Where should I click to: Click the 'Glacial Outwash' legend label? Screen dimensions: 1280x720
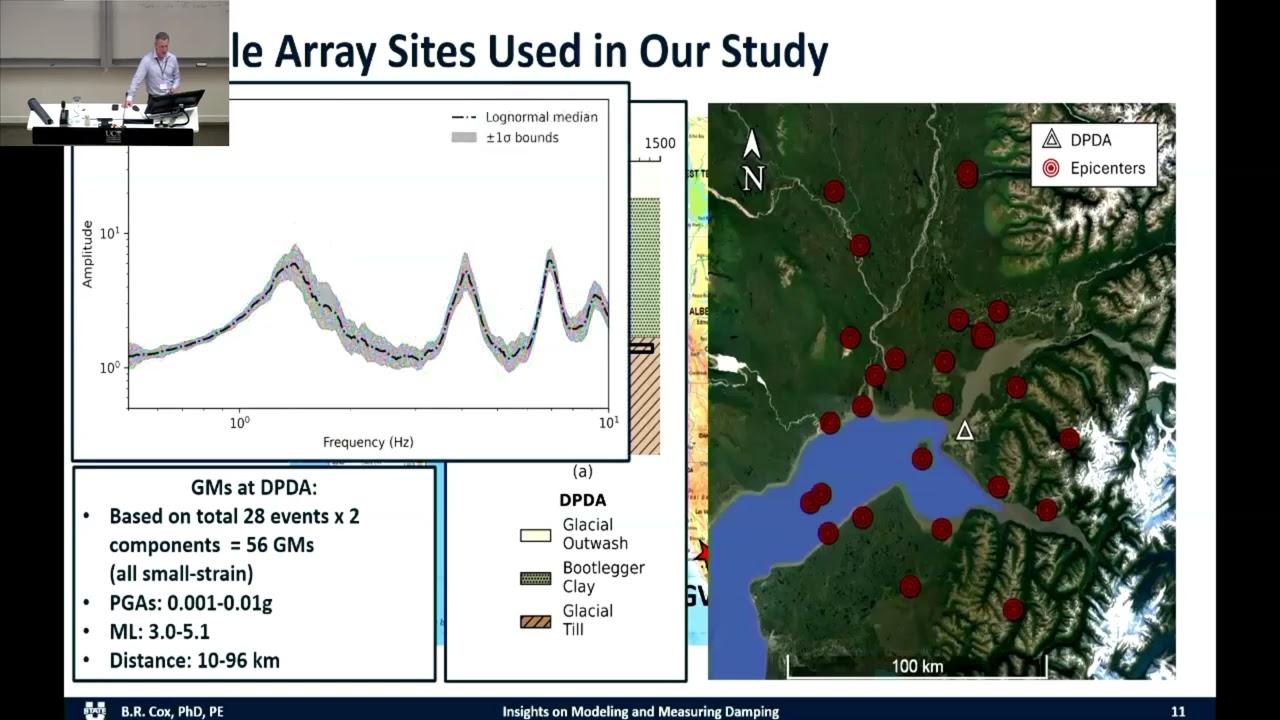595,534
